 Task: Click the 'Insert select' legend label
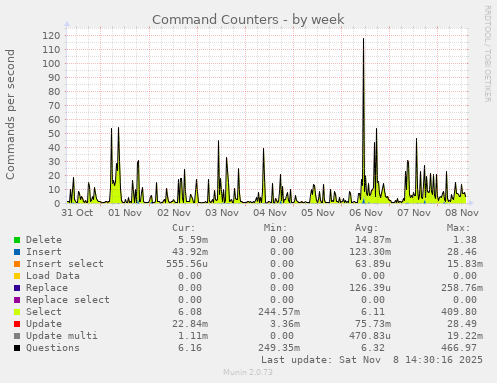tap(65, 264)
